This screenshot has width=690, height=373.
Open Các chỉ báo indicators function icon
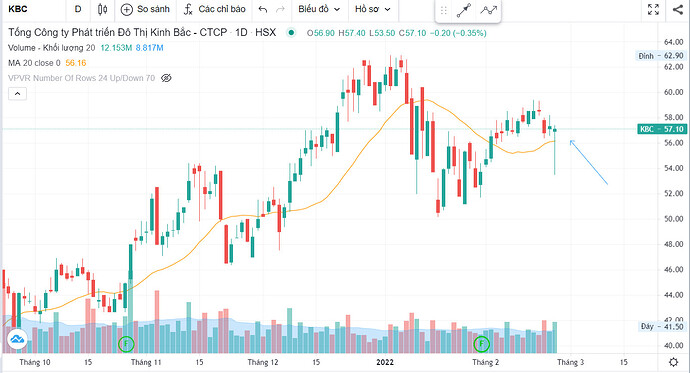click(x=188, y=9)
